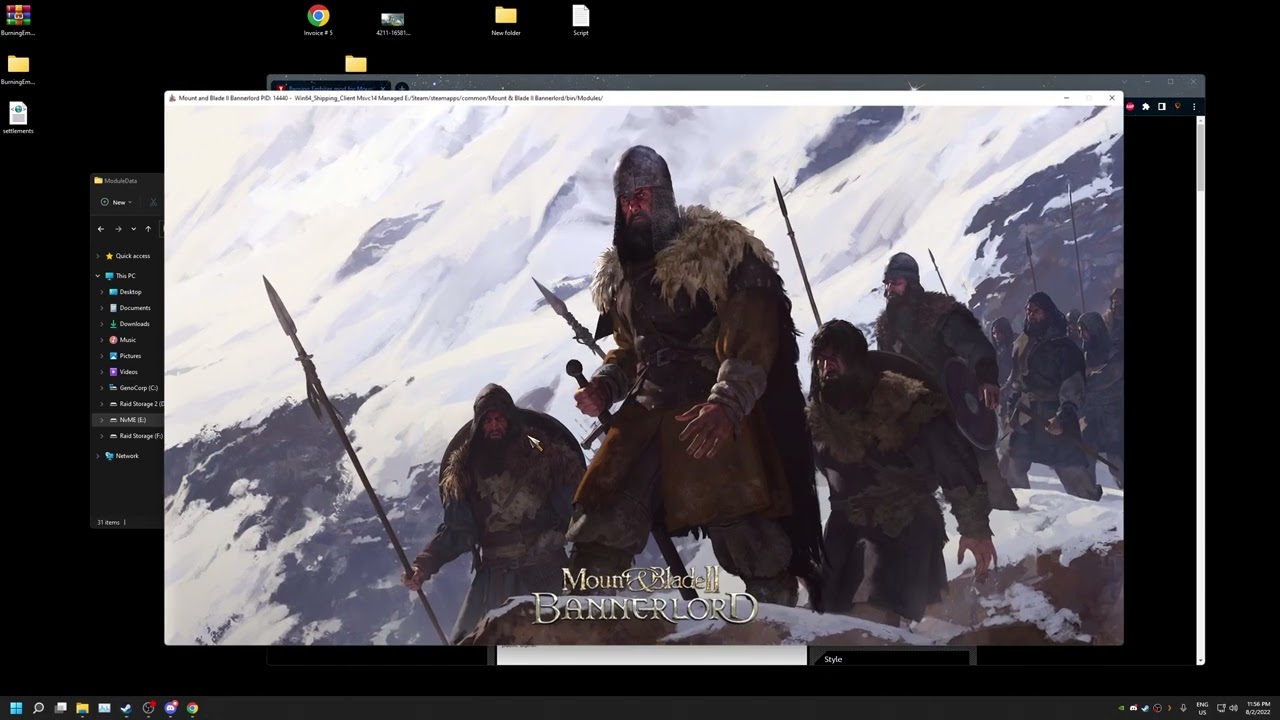Select Videos in the Explorer tree
The height and width of the screenshot is (720, 1280).
click(125, 372)
